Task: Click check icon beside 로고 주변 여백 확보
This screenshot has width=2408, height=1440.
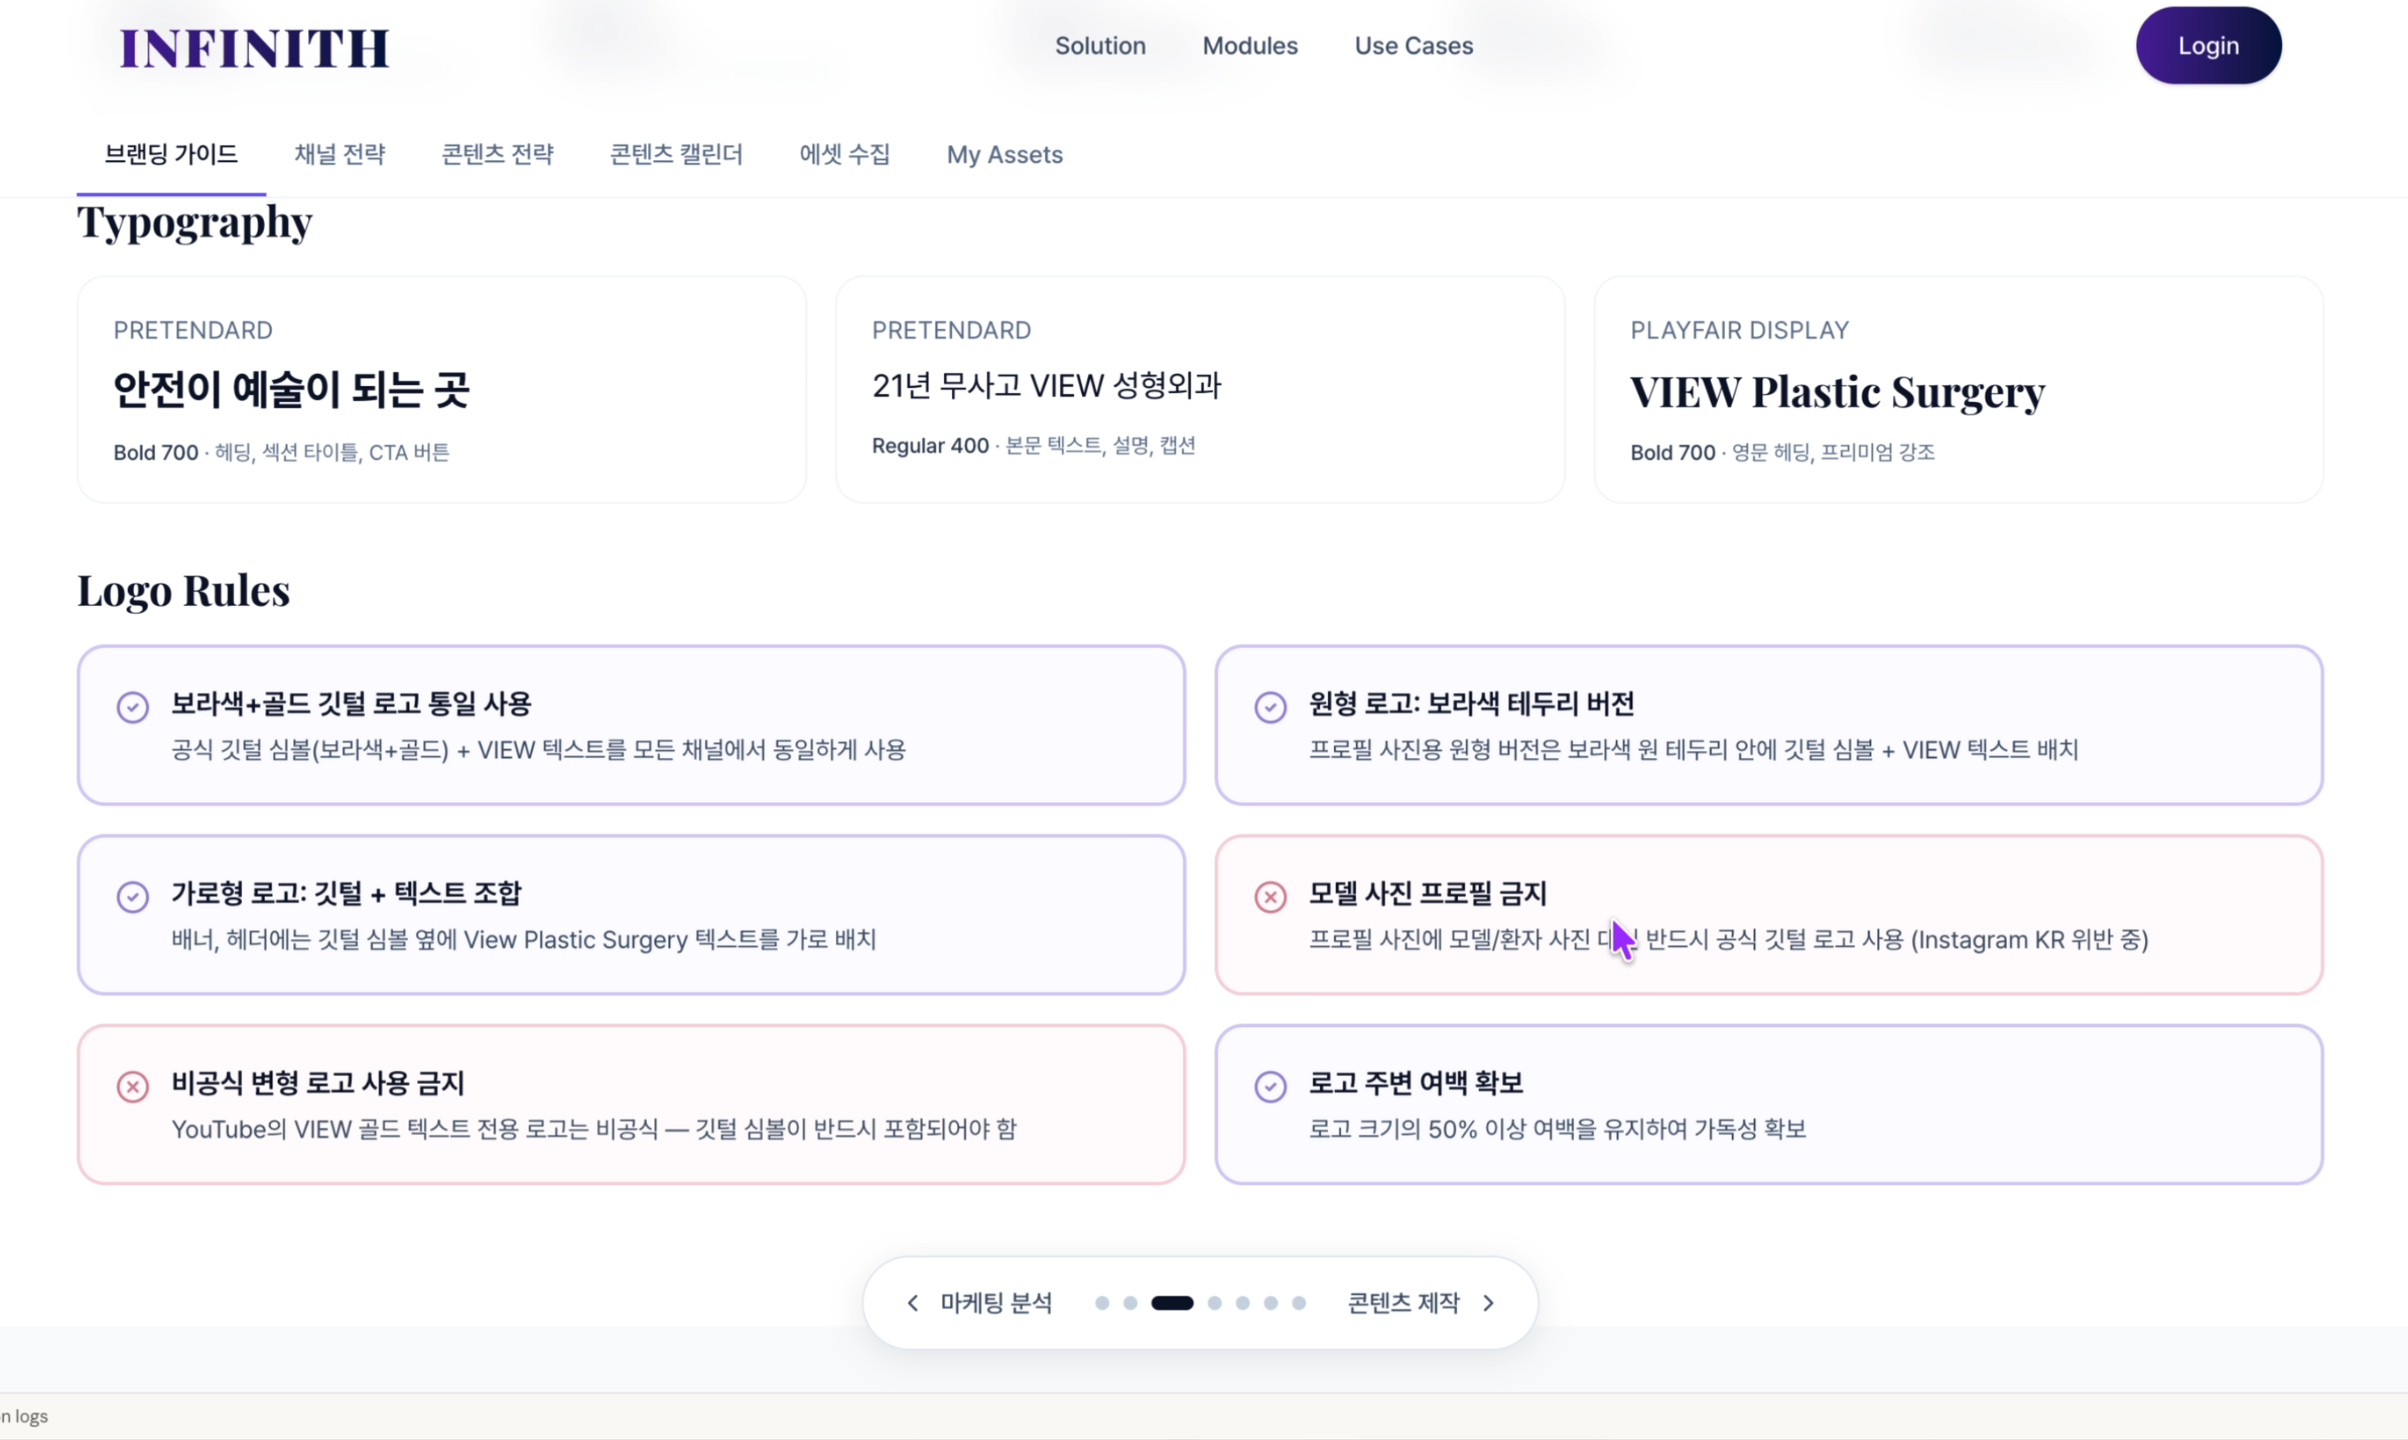Action: [x=1270, y=1086]
